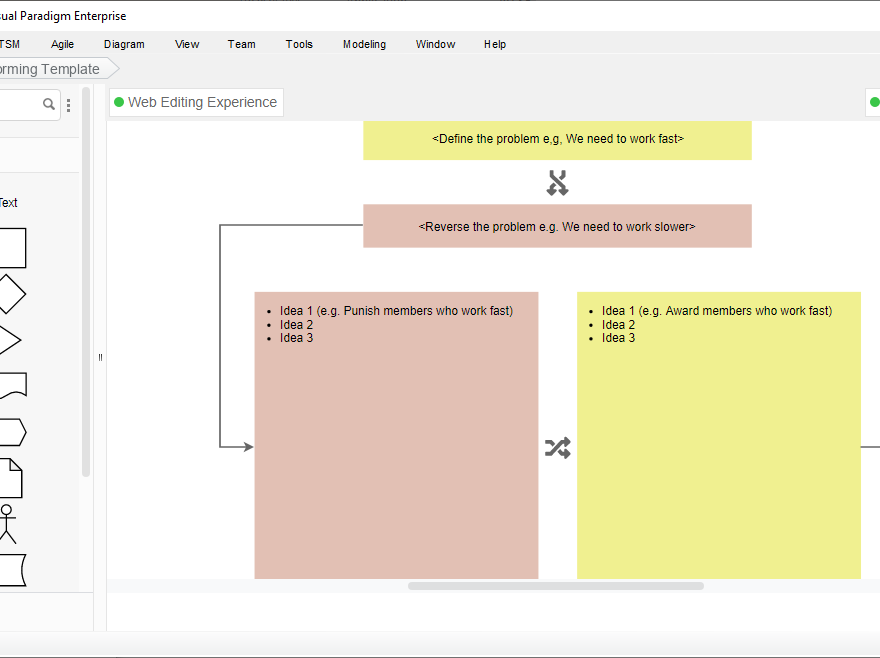Image resolution: width=880 pixels, height=658 pixels.
Task: Select the diamond decision shape
Action: (x=10, y=294)
